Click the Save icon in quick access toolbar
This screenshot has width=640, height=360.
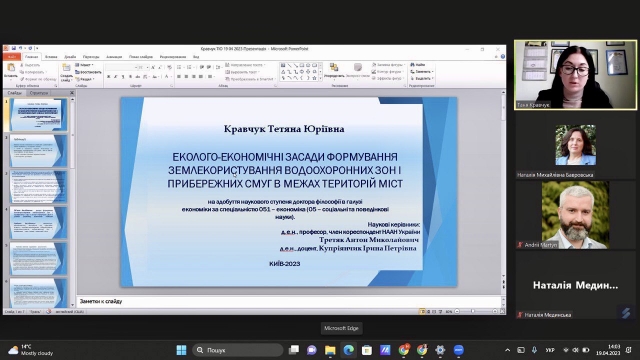point(13,48)
